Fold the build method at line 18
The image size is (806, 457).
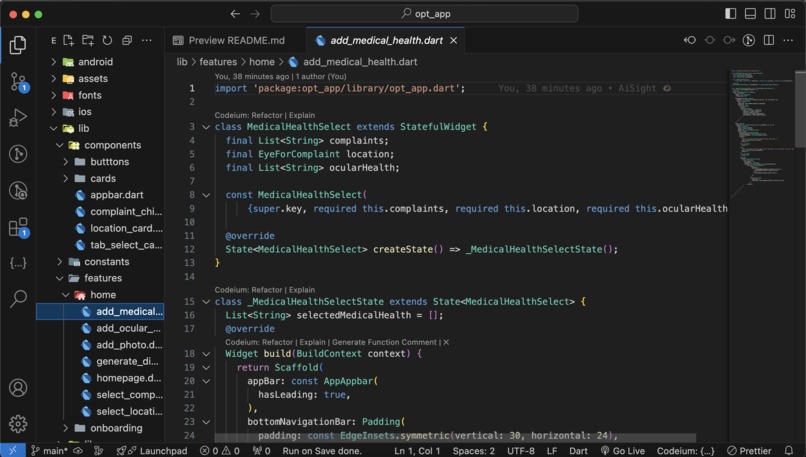tap(206, 354)
